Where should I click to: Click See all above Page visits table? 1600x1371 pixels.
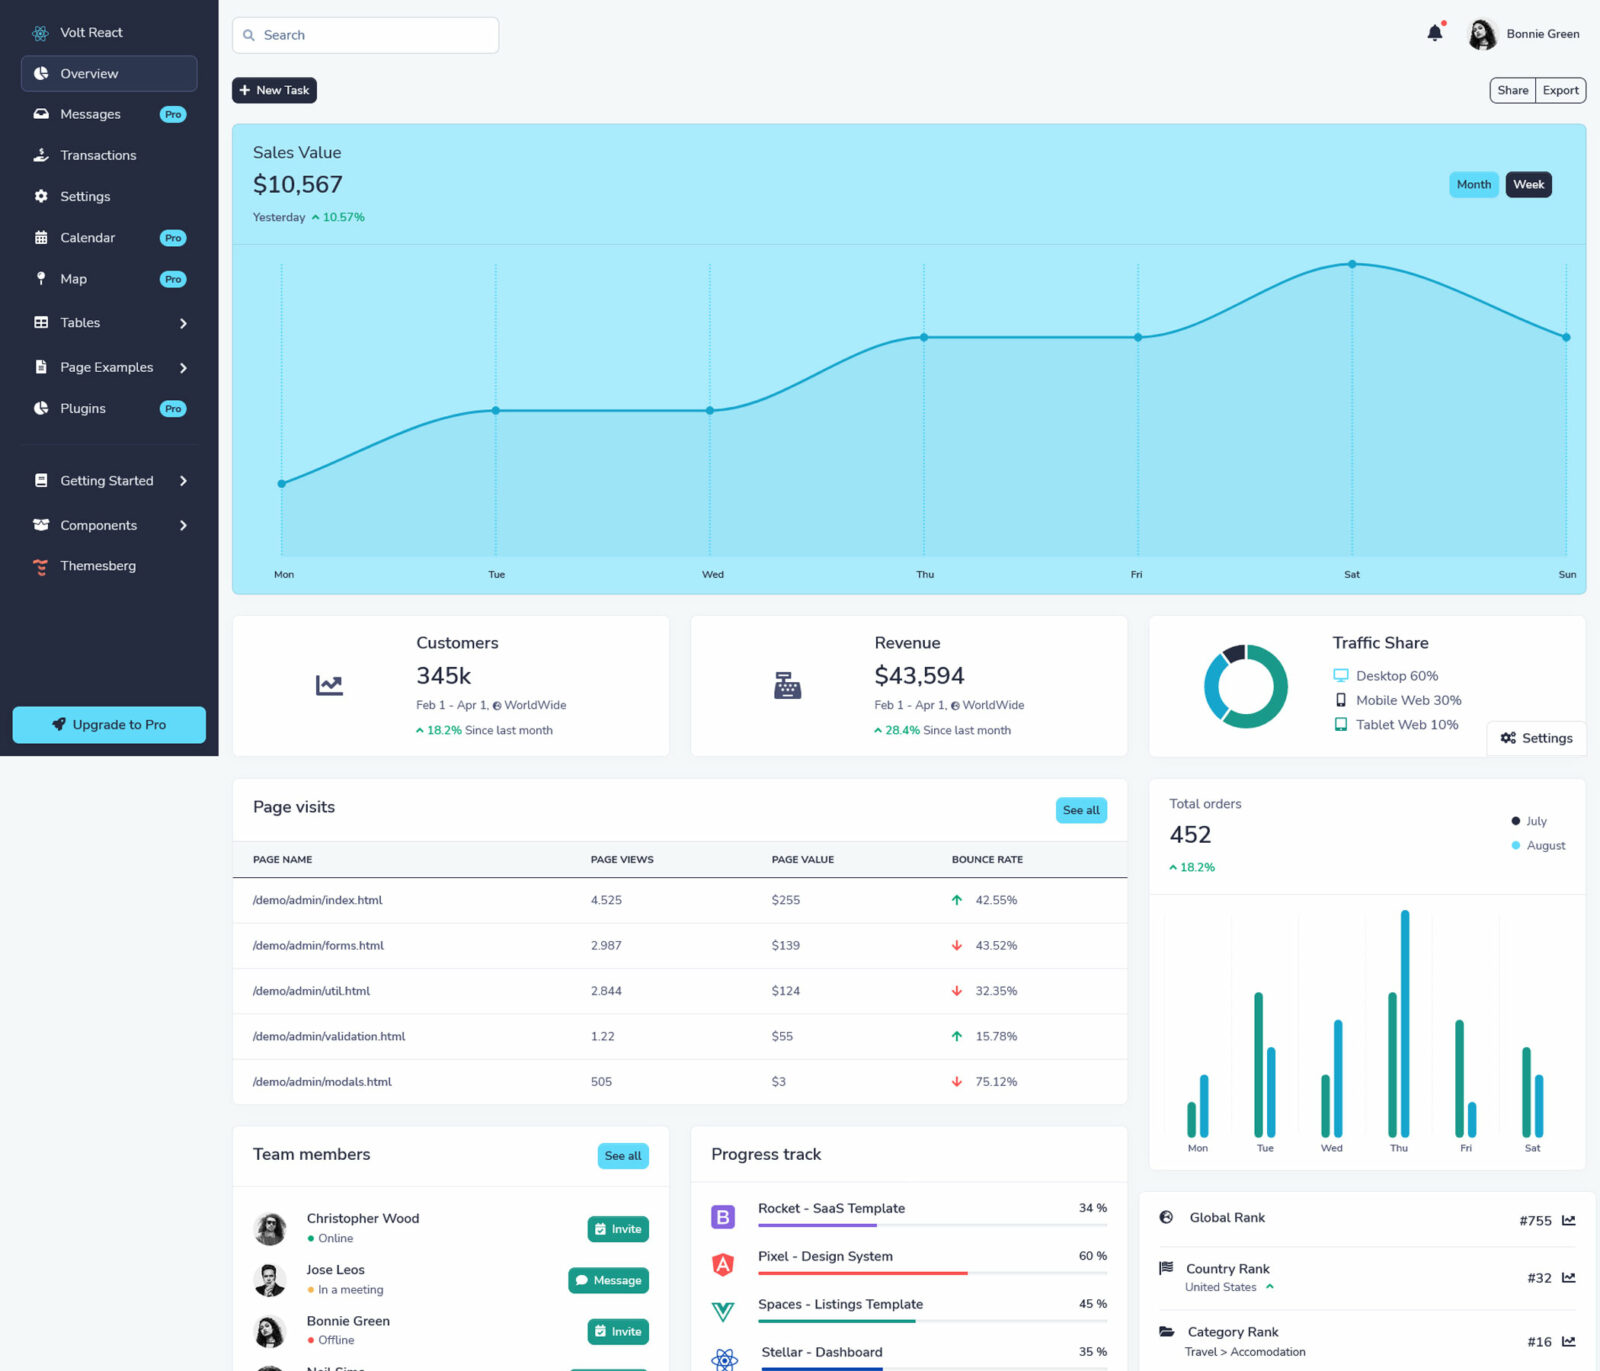(x=1081, y=810)
